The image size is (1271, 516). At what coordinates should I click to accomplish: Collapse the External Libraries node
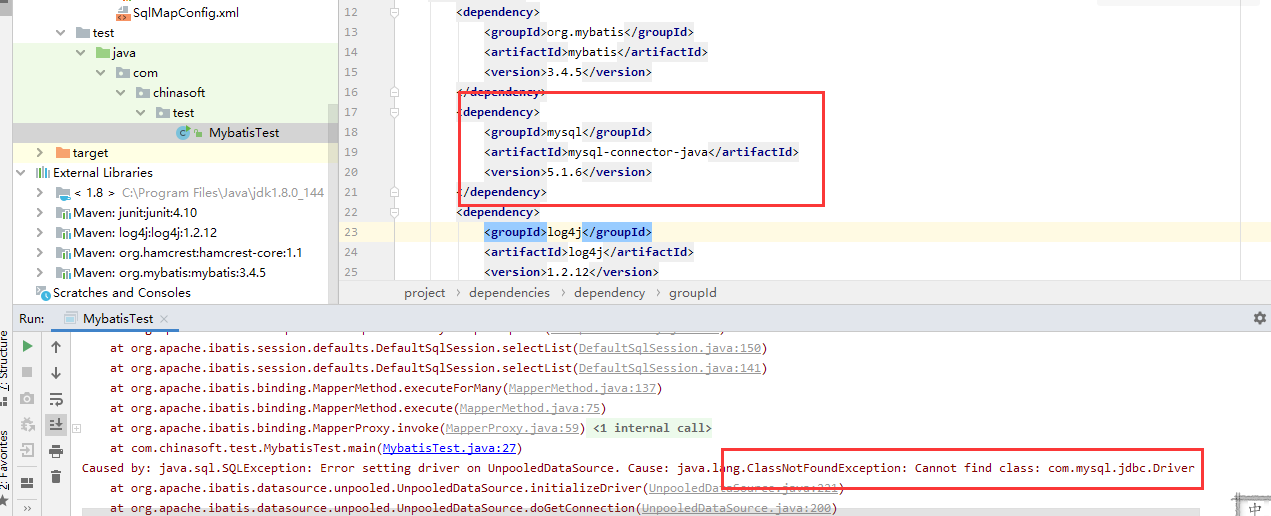[22, 173]
